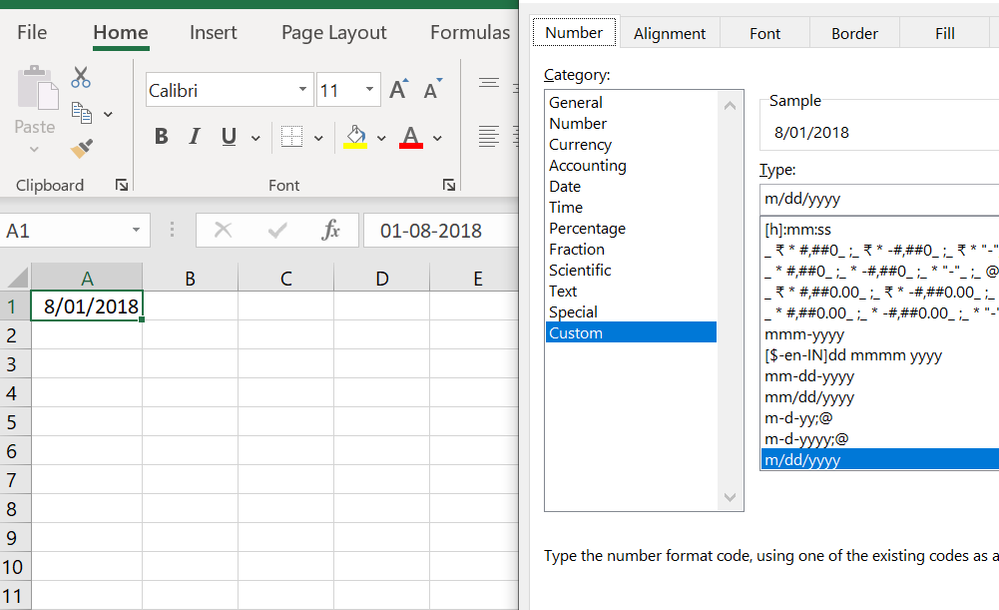Open Font settings dialog launcher
The height and width of the screenshot is (610, 999).
(449, 185)
